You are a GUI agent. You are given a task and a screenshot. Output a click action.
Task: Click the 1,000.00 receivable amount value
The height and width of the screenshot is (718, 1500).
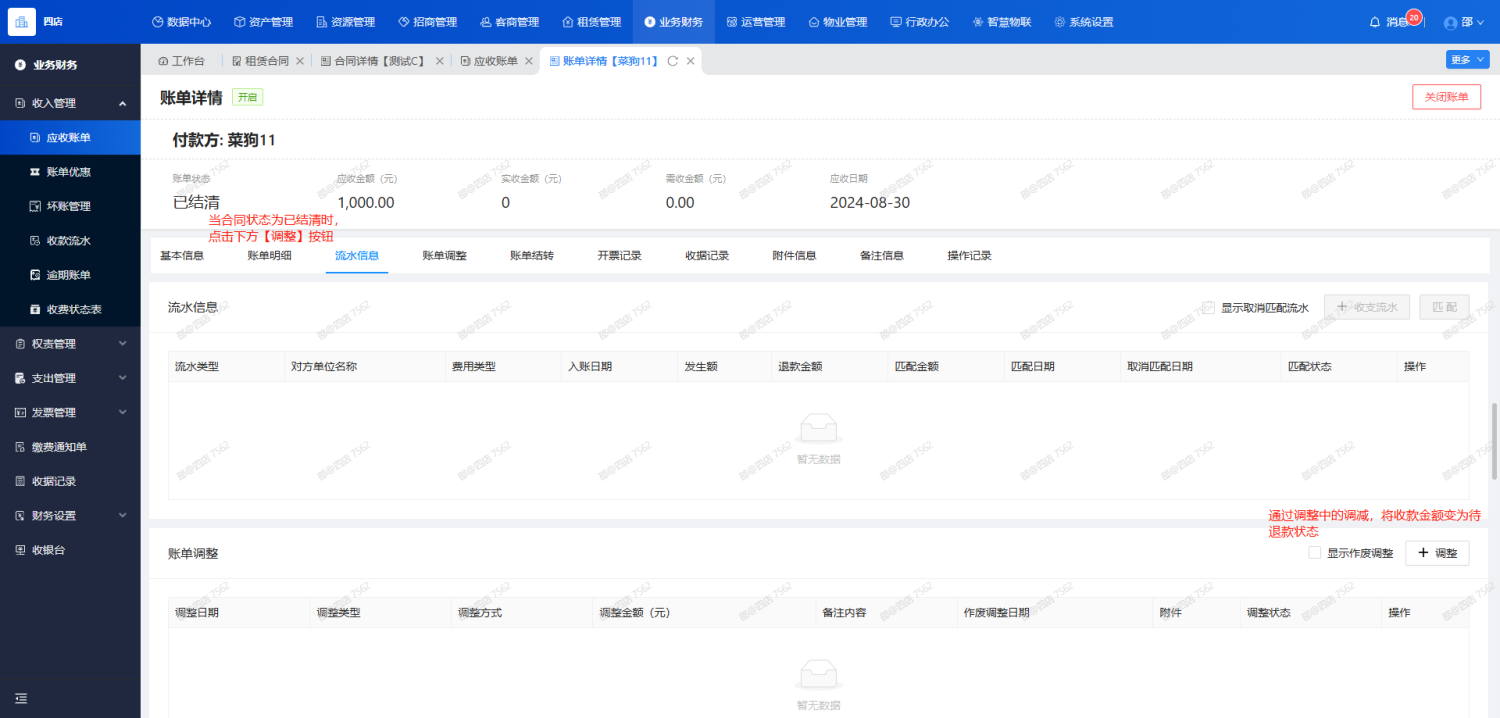click(x=366, y=203)
